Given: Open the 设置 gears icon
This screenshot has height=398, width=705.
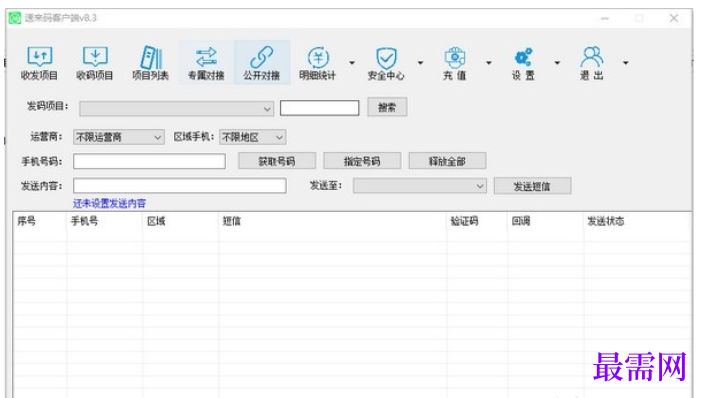Looking at the screenshot, I should pyautogui.click(x=523, y=63).
